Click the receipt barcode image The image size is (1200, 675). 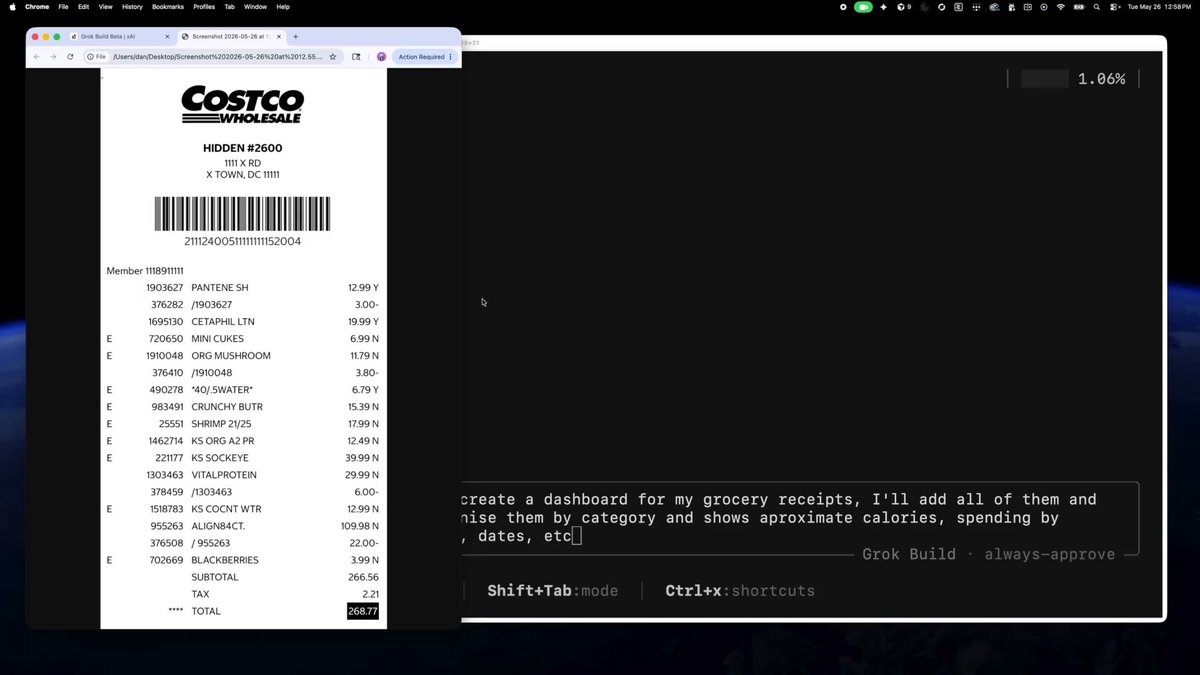point(243,214)
